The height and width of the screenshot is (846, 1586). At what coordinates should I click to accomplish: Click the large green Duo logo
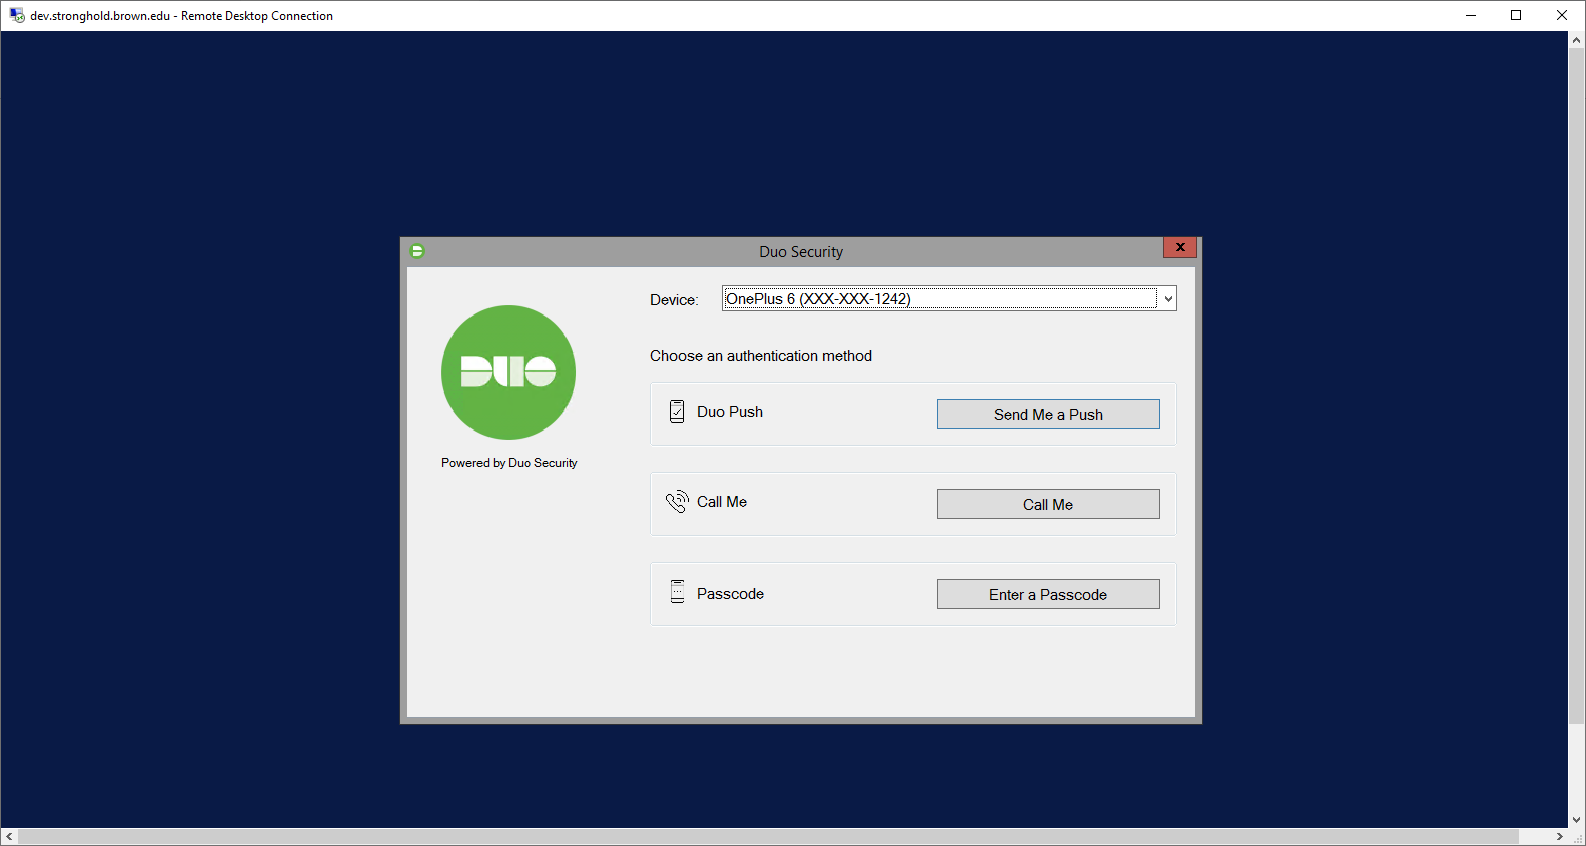[509, 372]
